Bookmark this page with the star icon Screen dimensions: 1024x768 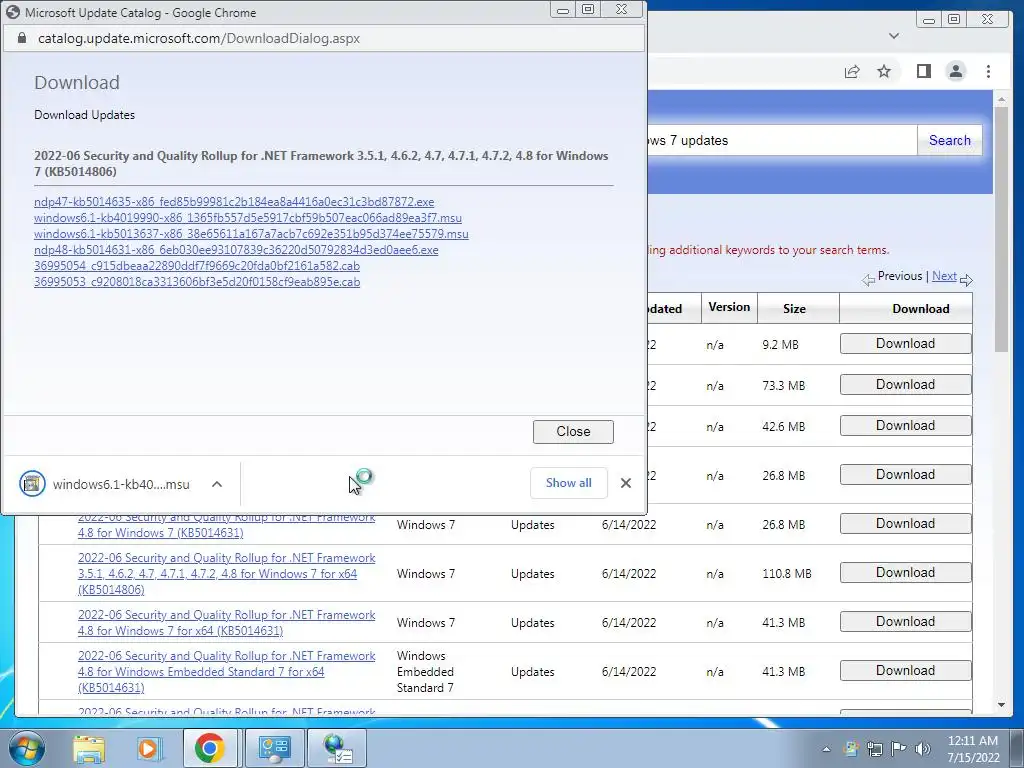(x=884, y=71)
